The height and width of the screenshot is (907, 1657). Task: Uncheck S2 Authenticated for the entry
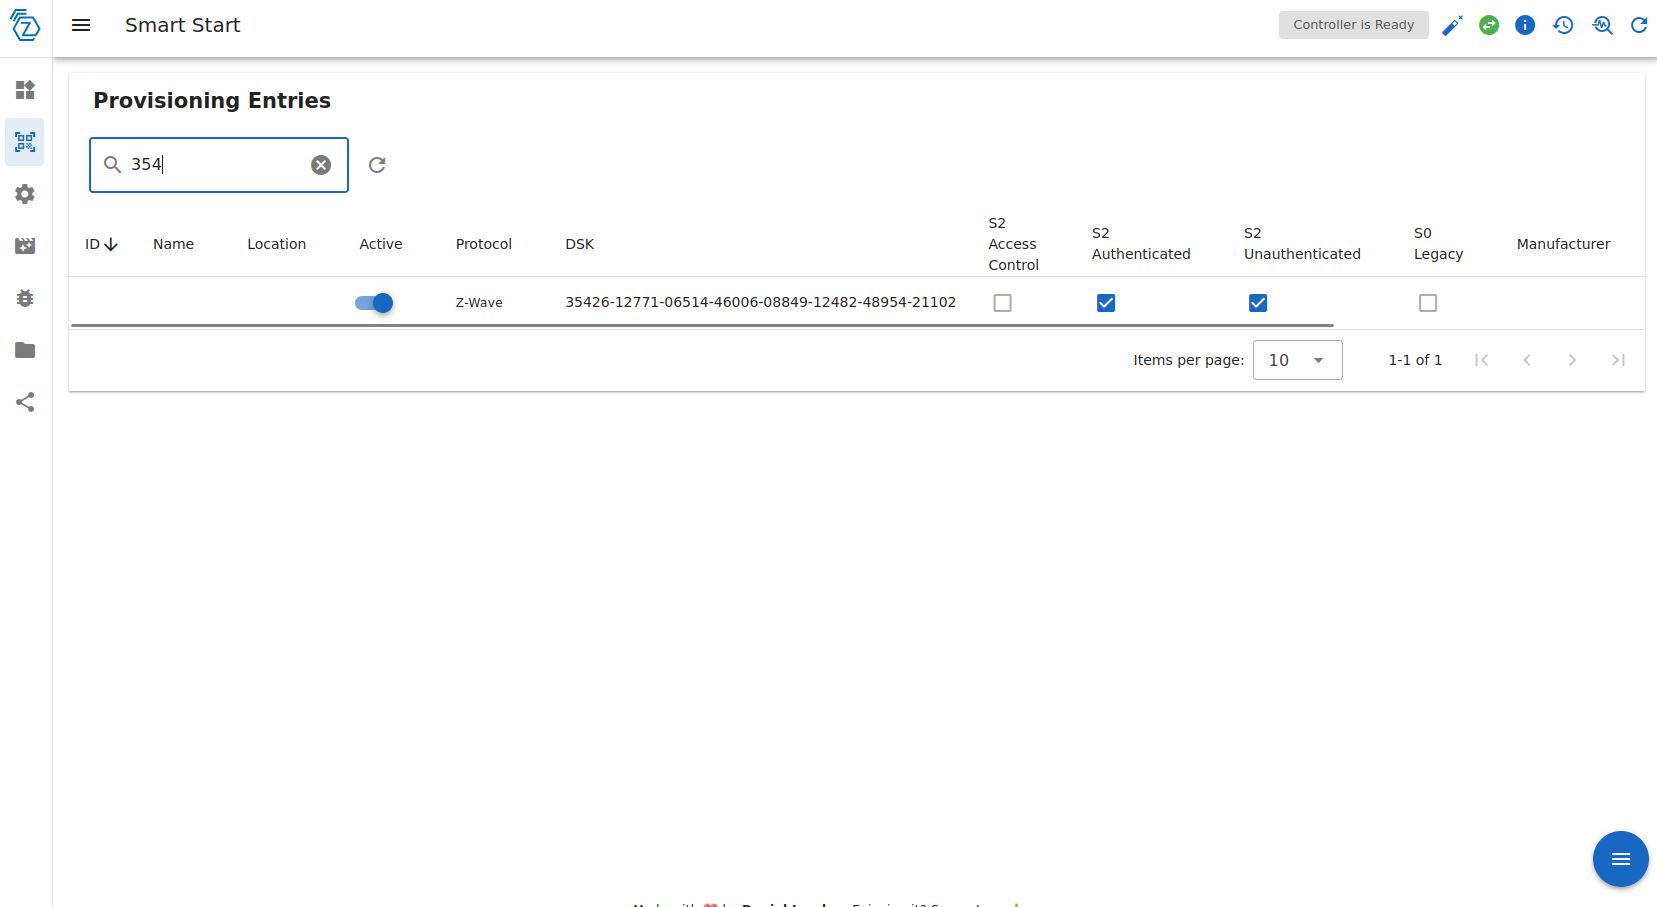(1106, 303)
